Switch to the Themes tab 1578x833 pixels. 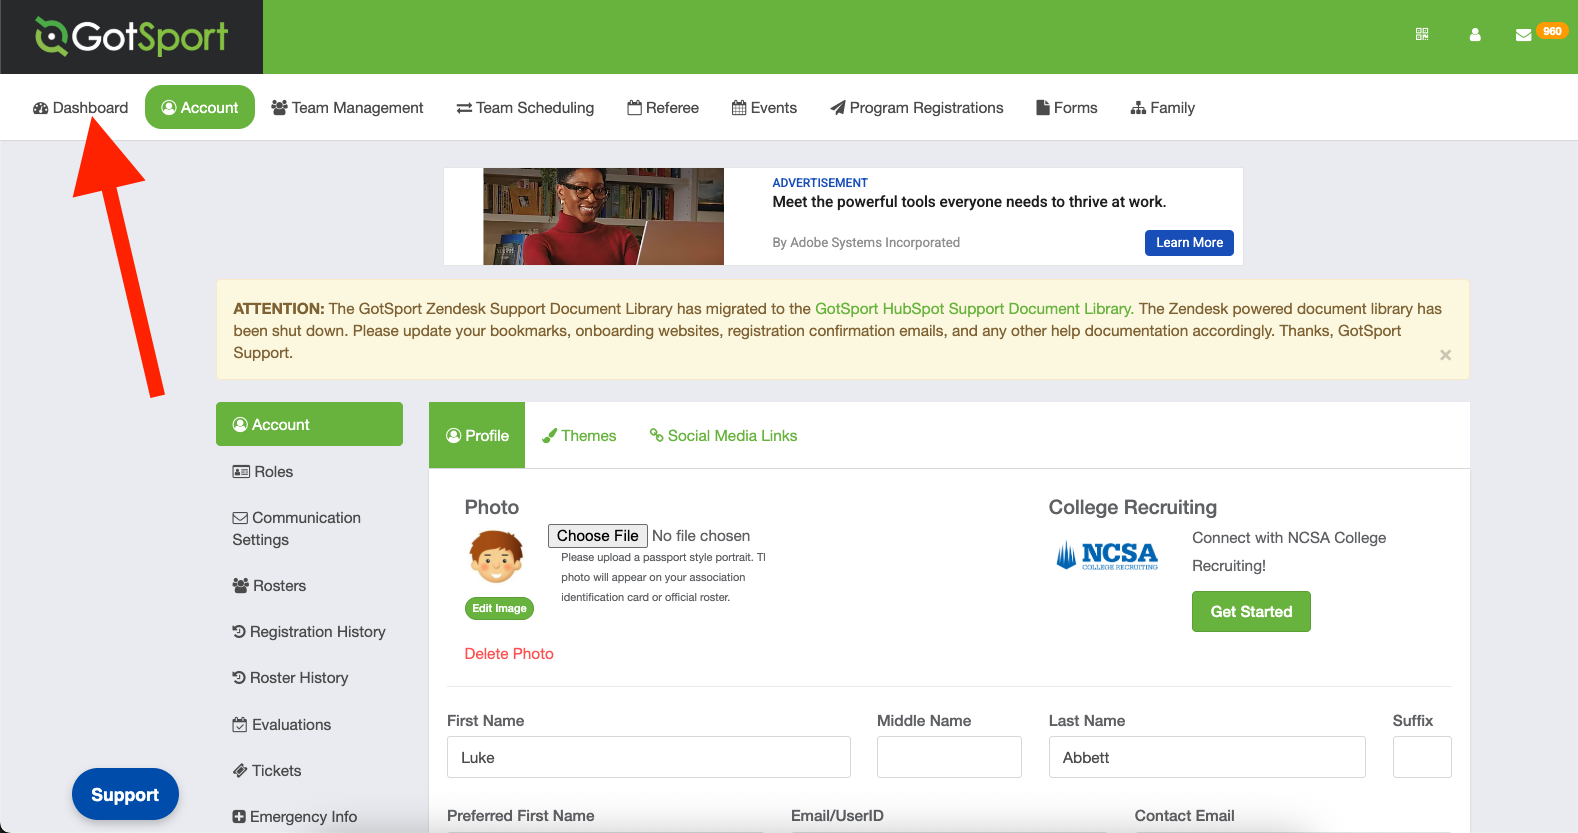[x=579, y=436]
